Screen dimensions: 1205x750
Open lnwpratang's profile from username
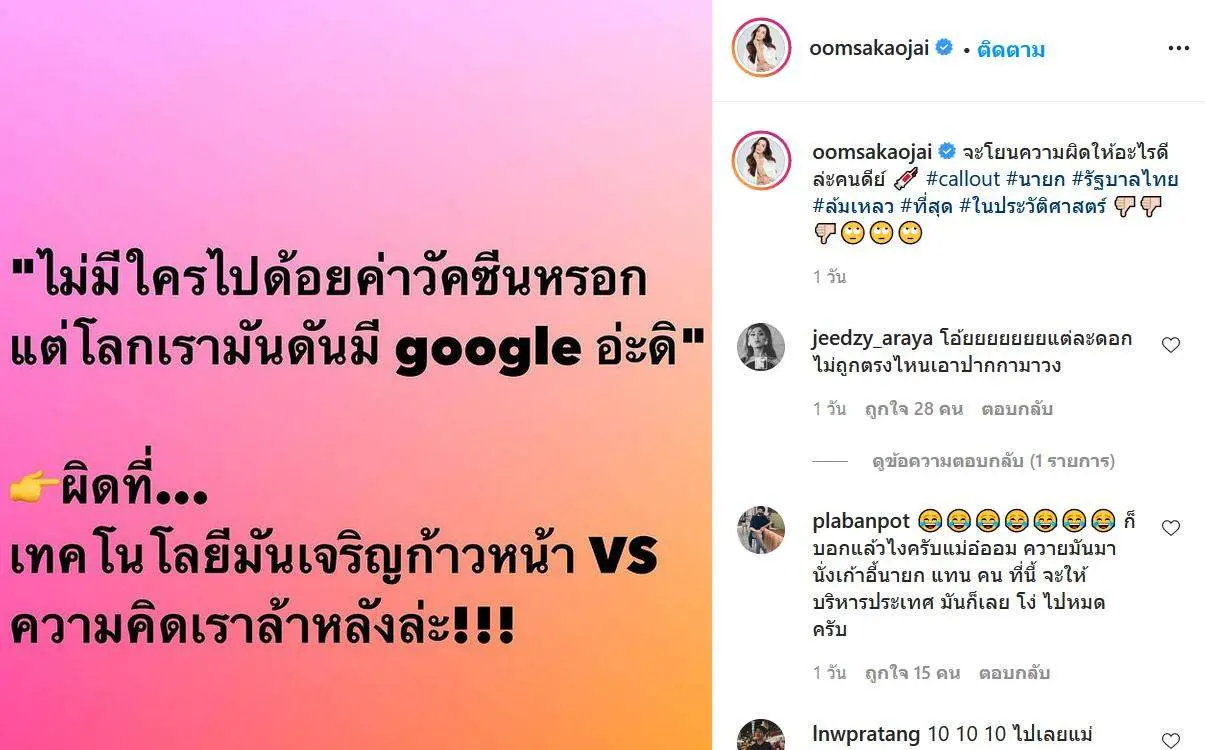pyautogui.click(x=866, y=734)
